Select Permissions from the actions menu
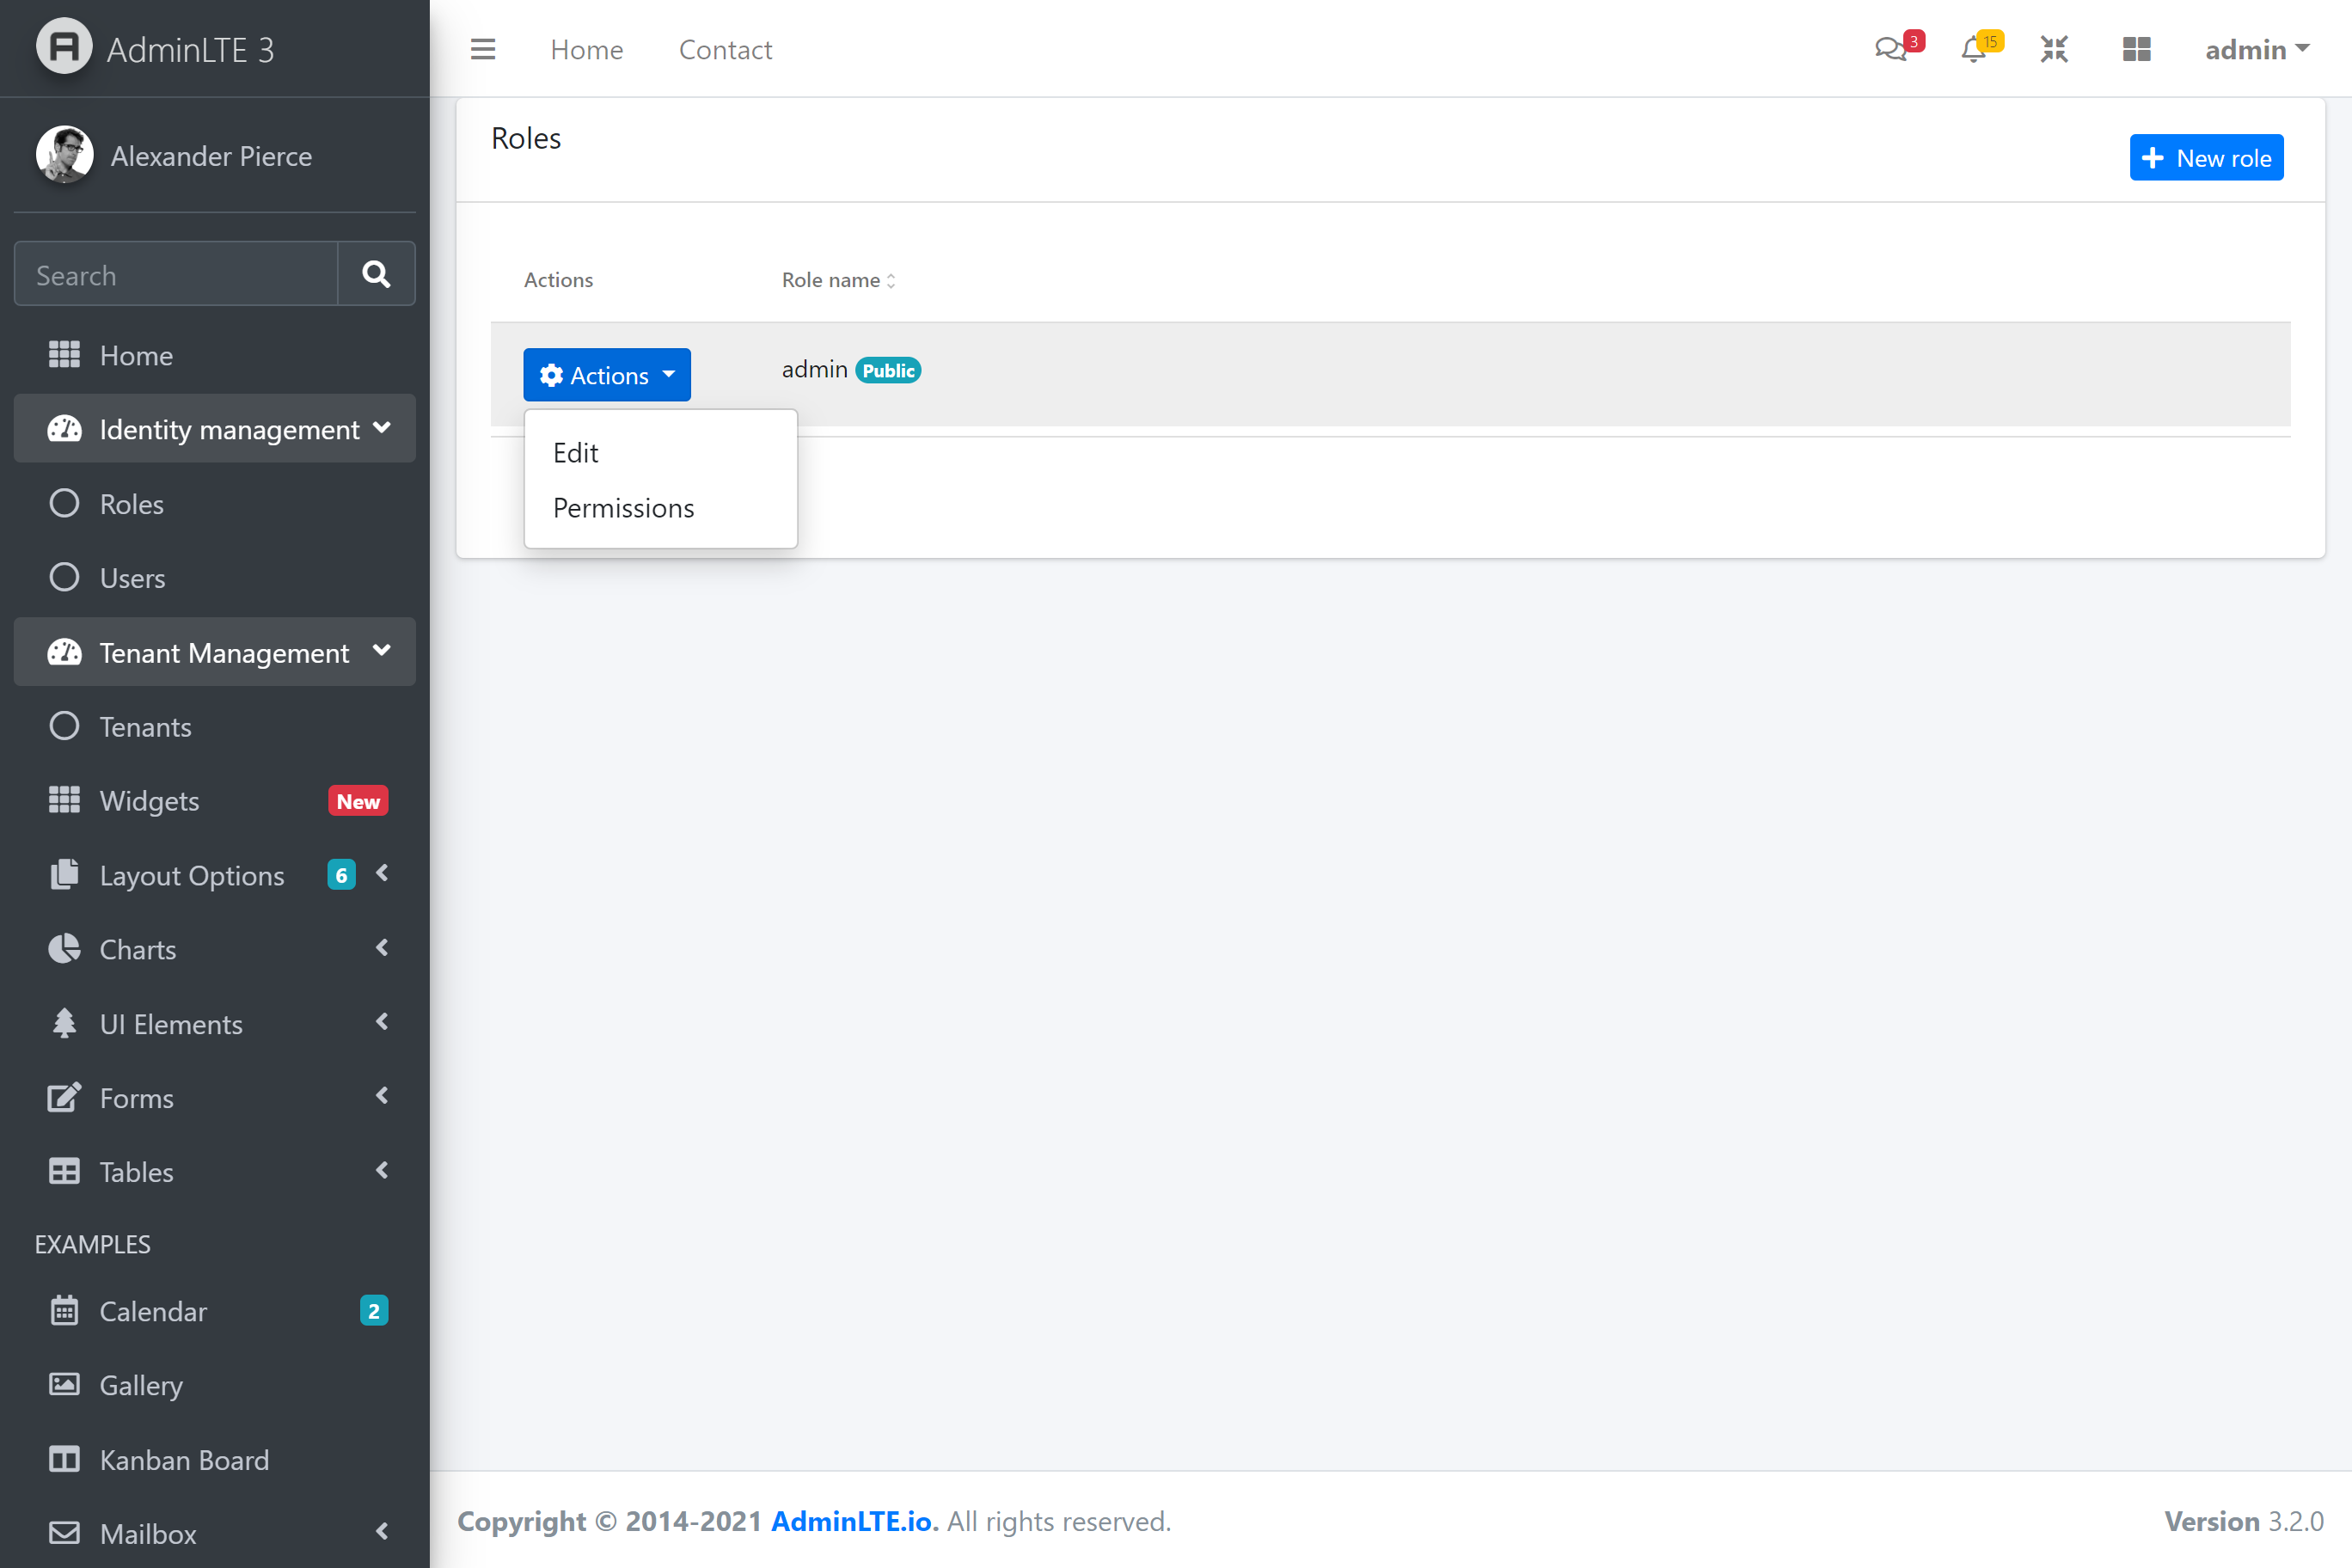Viewport: 2352px width, 1568px height. tap(623, 508)
